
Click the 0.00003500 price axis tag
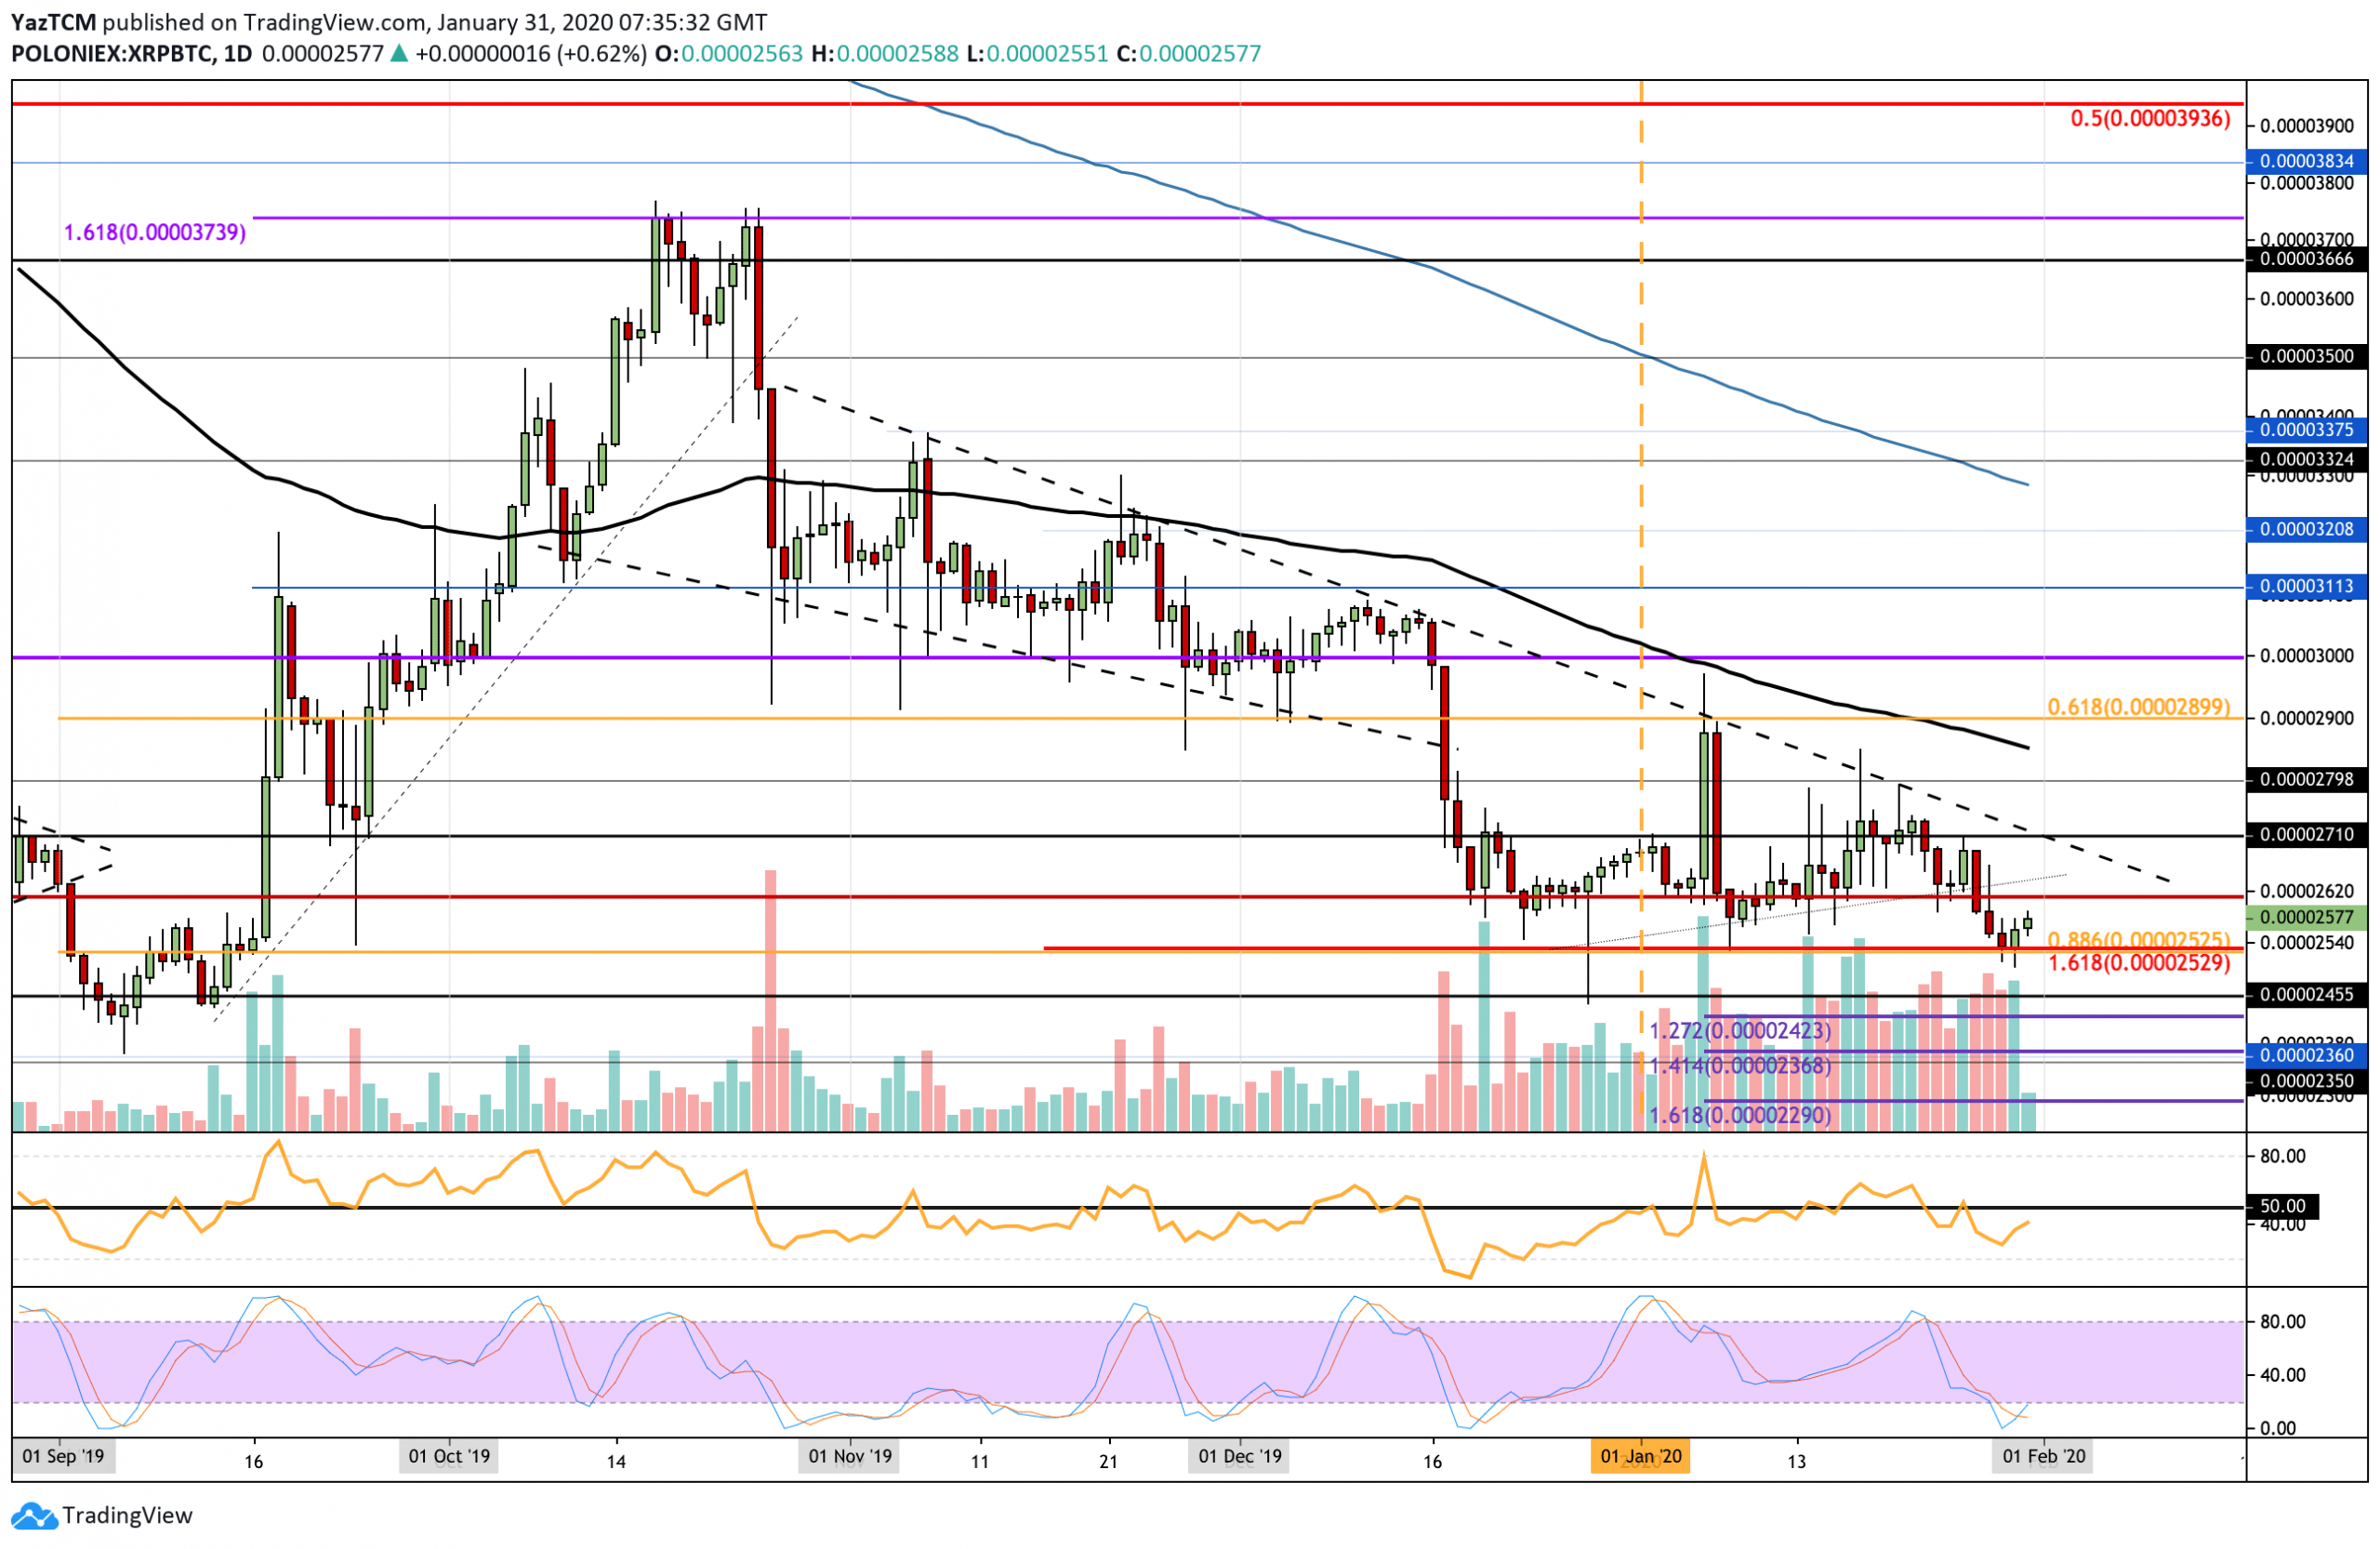click(x=2306, y=357)
